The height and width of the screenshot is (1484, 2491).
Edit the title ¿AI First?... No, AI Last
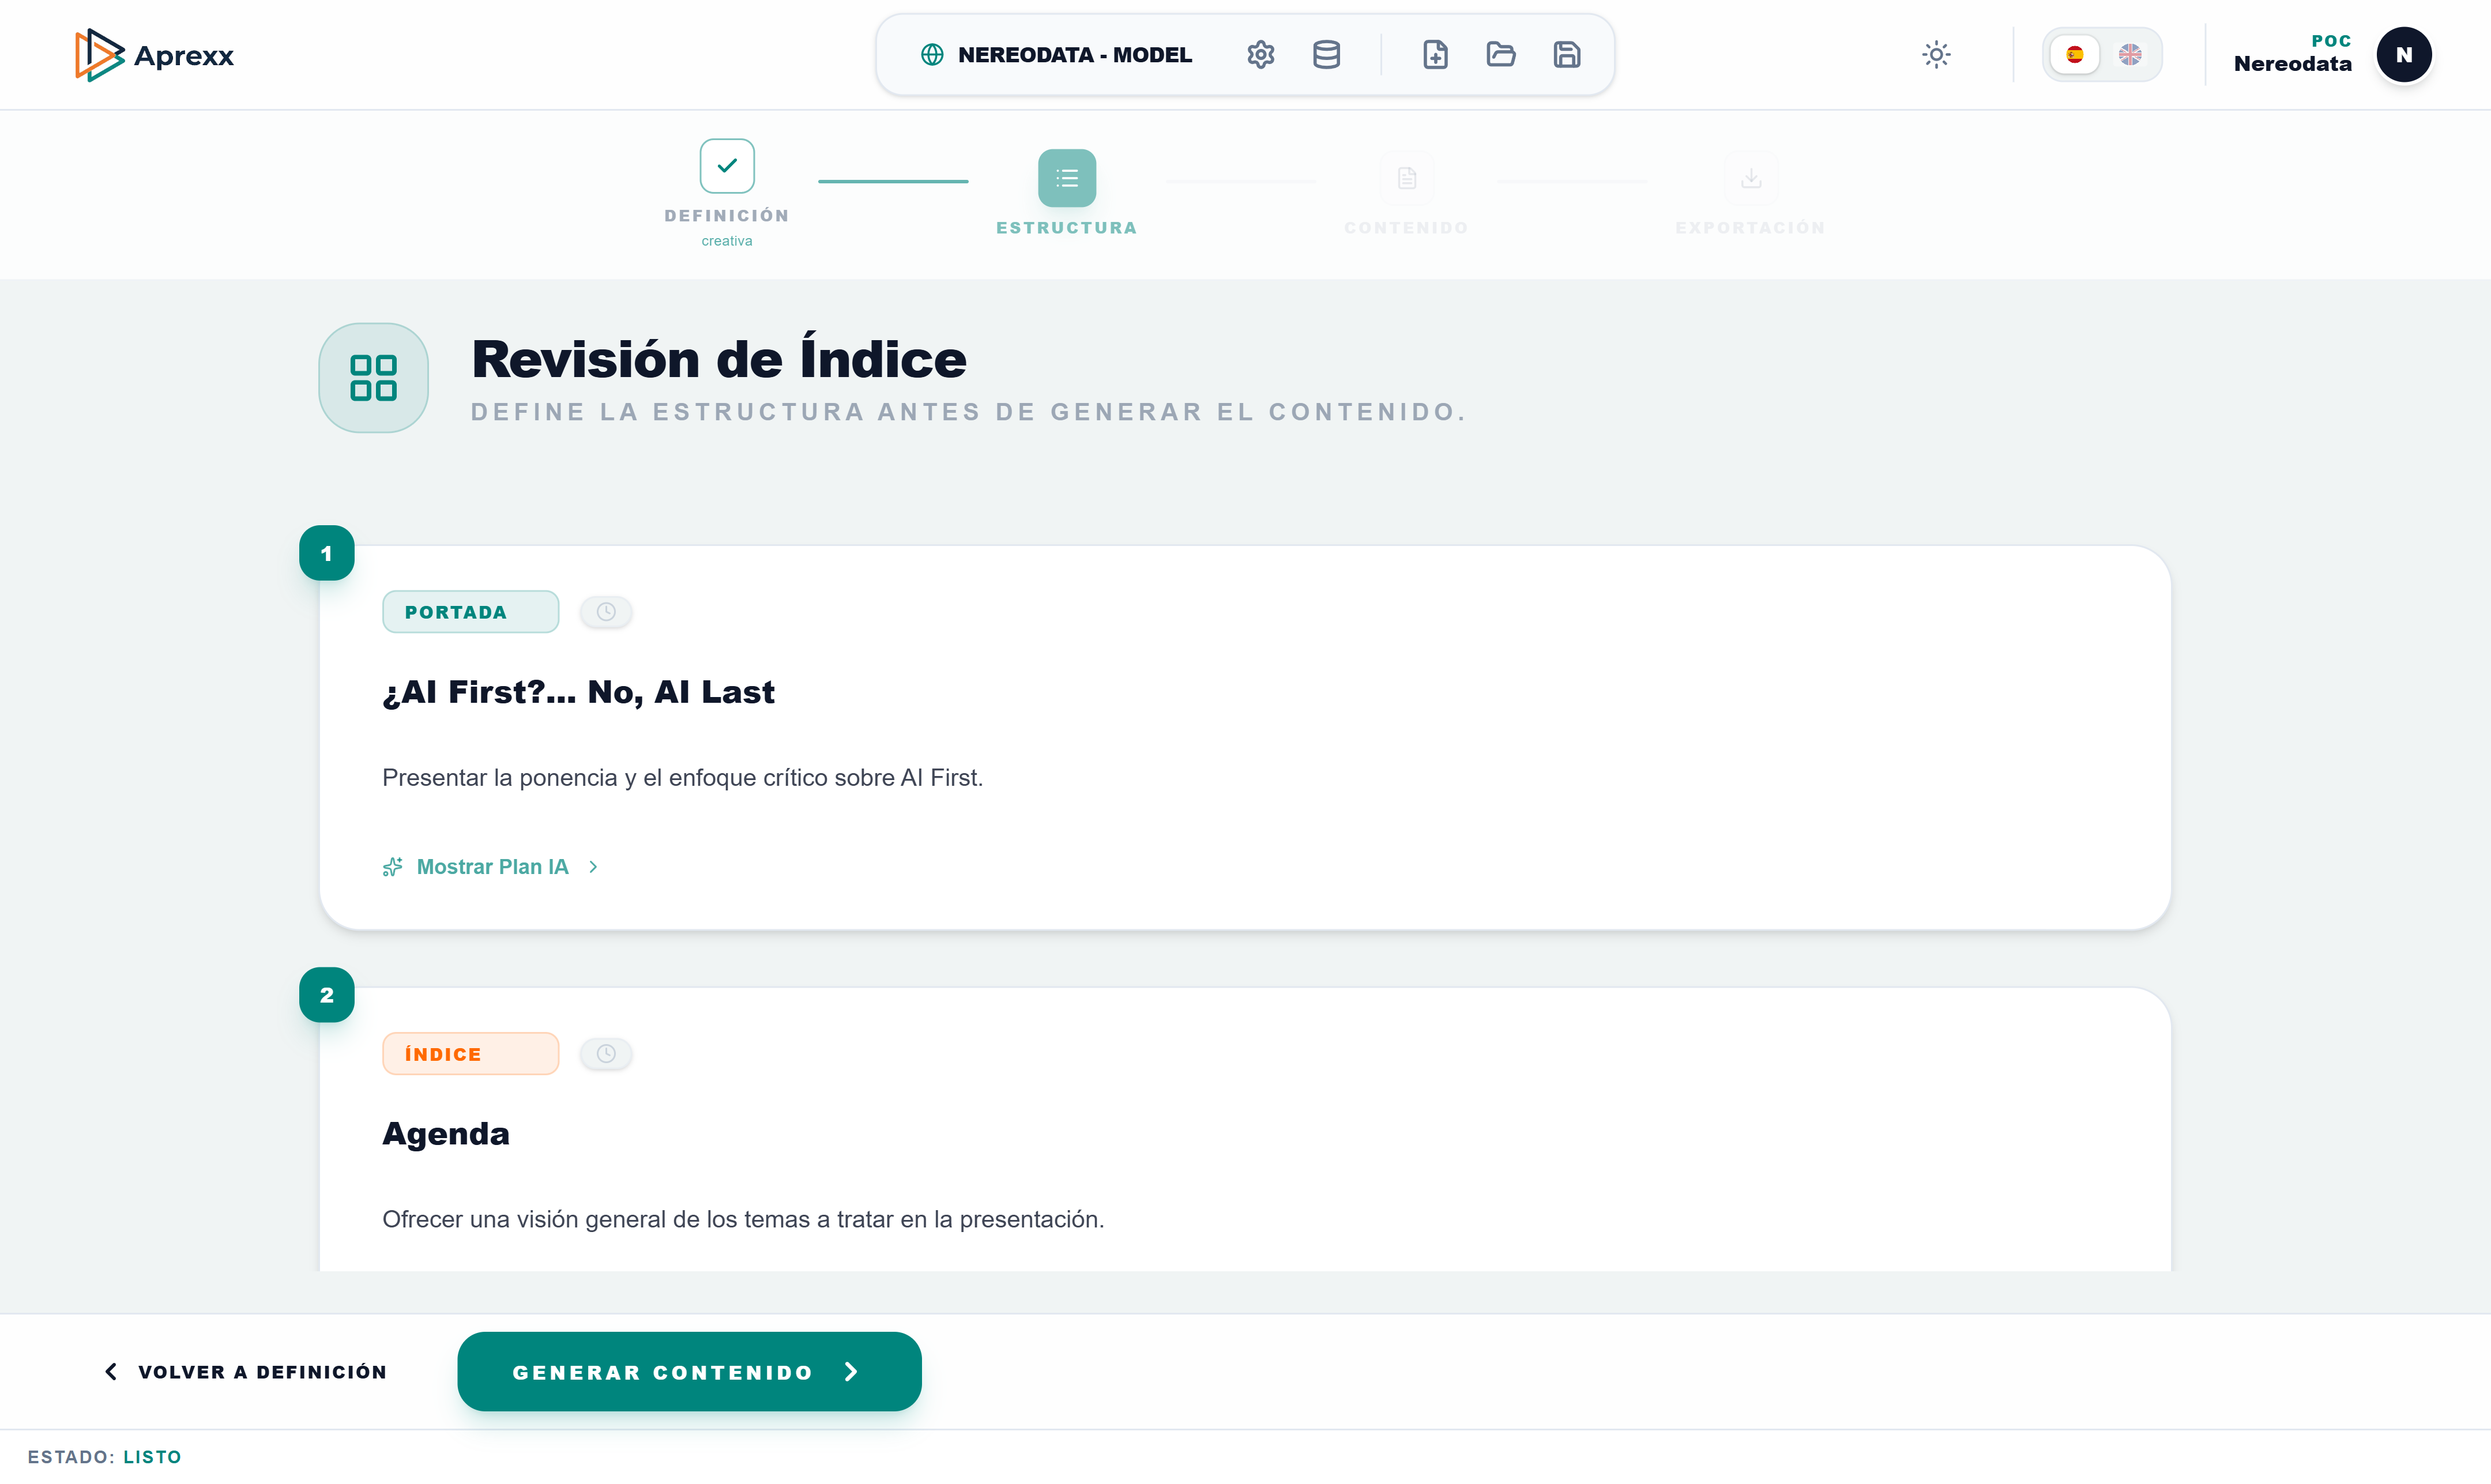pos(578,692)
